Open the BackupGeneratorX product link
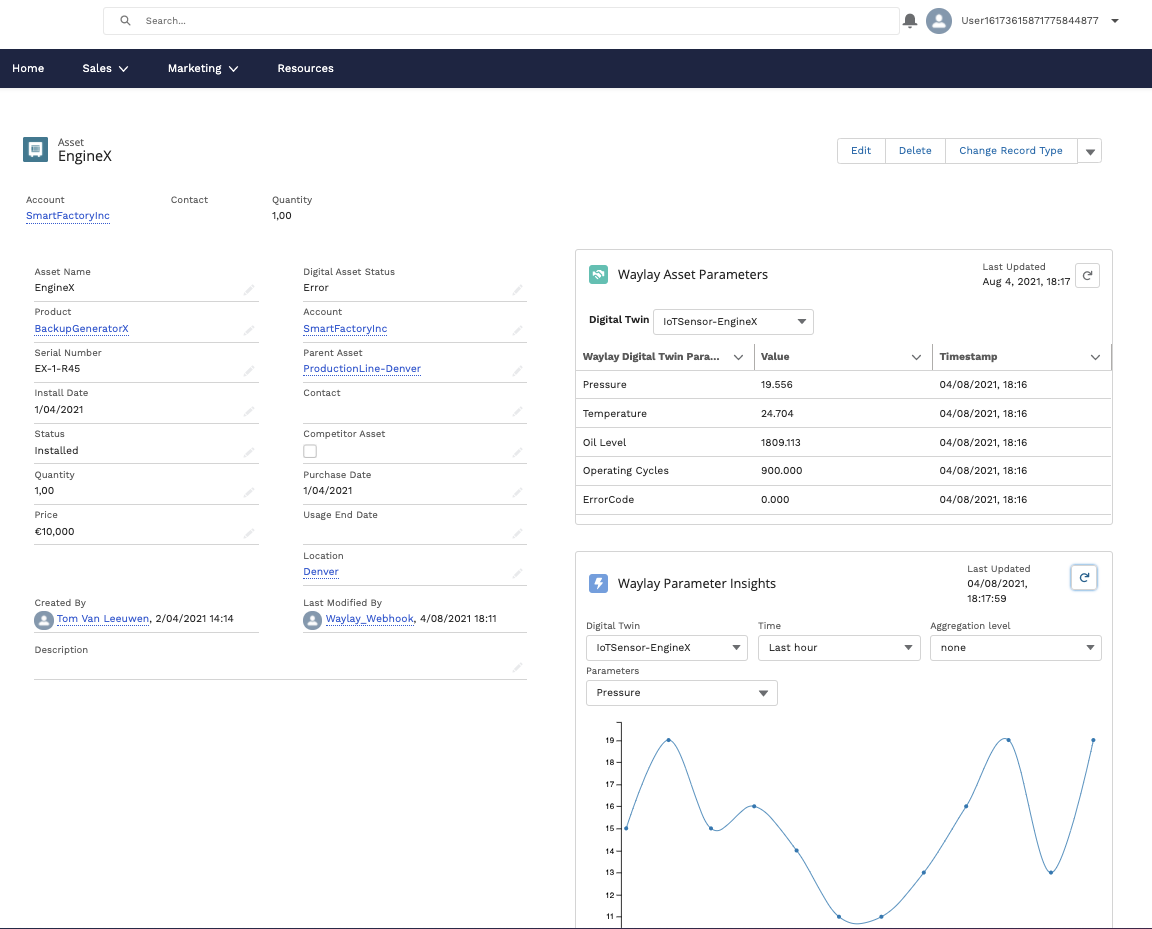Viewport: 1152px width, 929px height. coord(82,329)
